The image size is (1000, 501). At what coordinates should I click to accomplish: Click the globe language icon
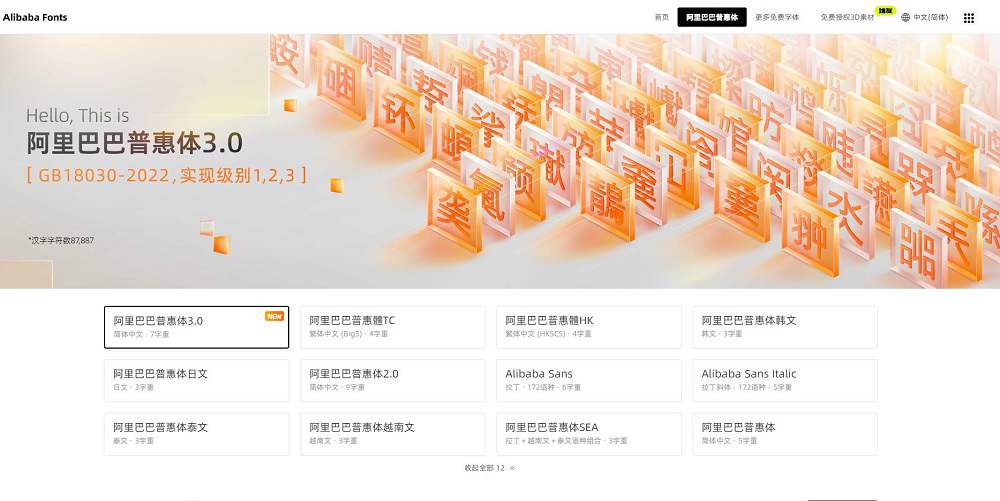(x=906, y=17)
